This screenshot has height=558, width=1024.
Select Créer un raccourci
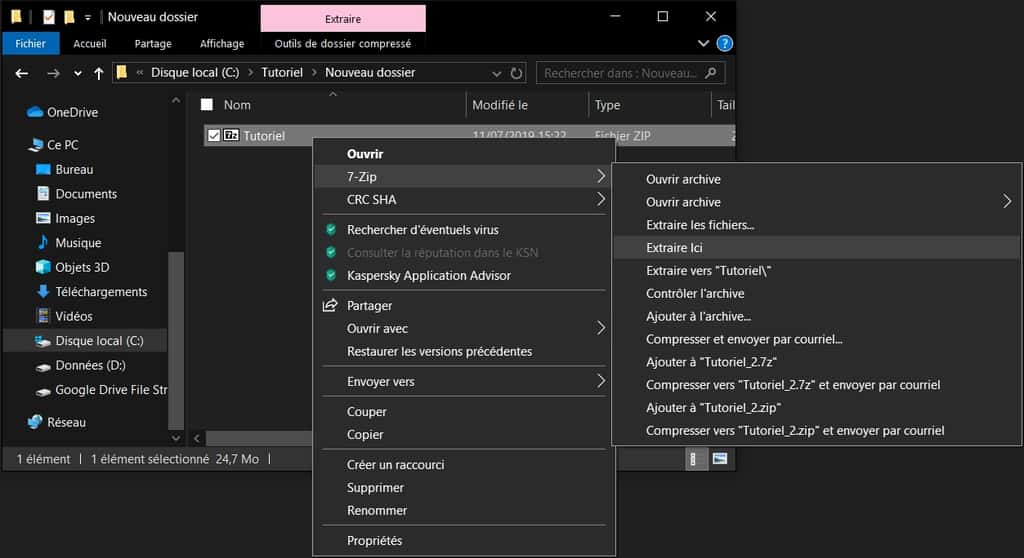464,465
